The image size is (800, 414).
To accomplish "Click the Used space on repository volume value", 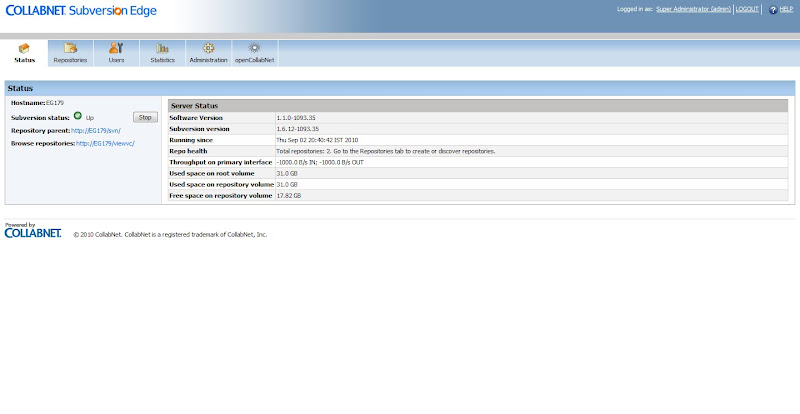I will (x=287, y=185).
